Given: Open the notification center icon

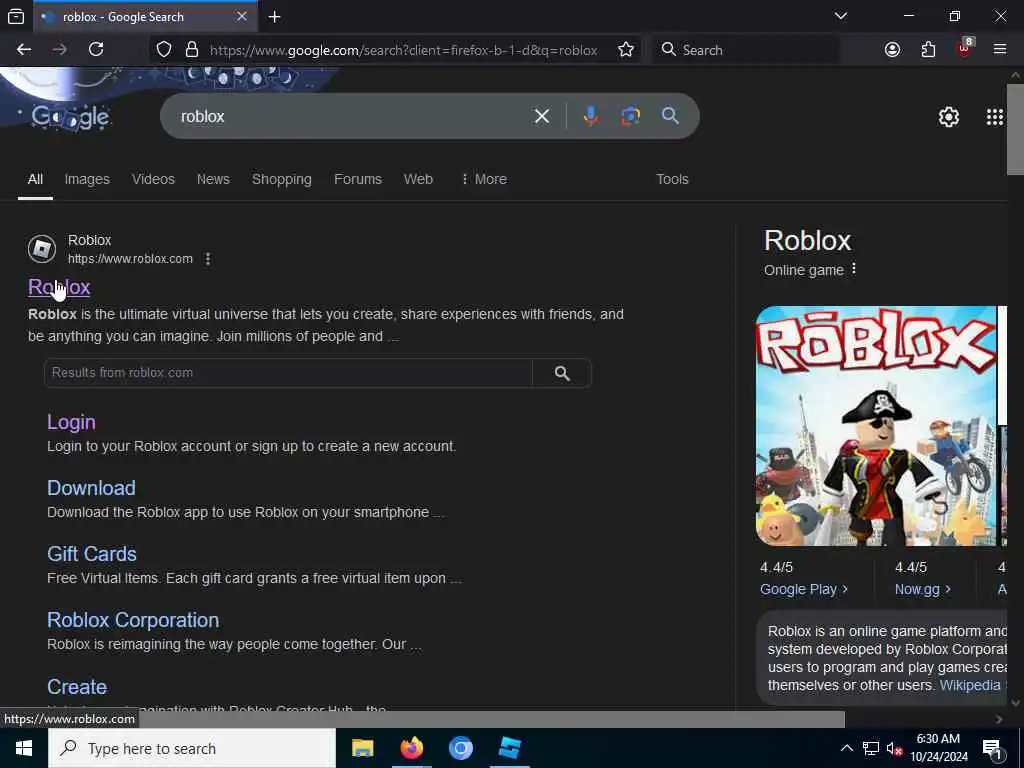Looking at the screenshot, I should (993, 748).
